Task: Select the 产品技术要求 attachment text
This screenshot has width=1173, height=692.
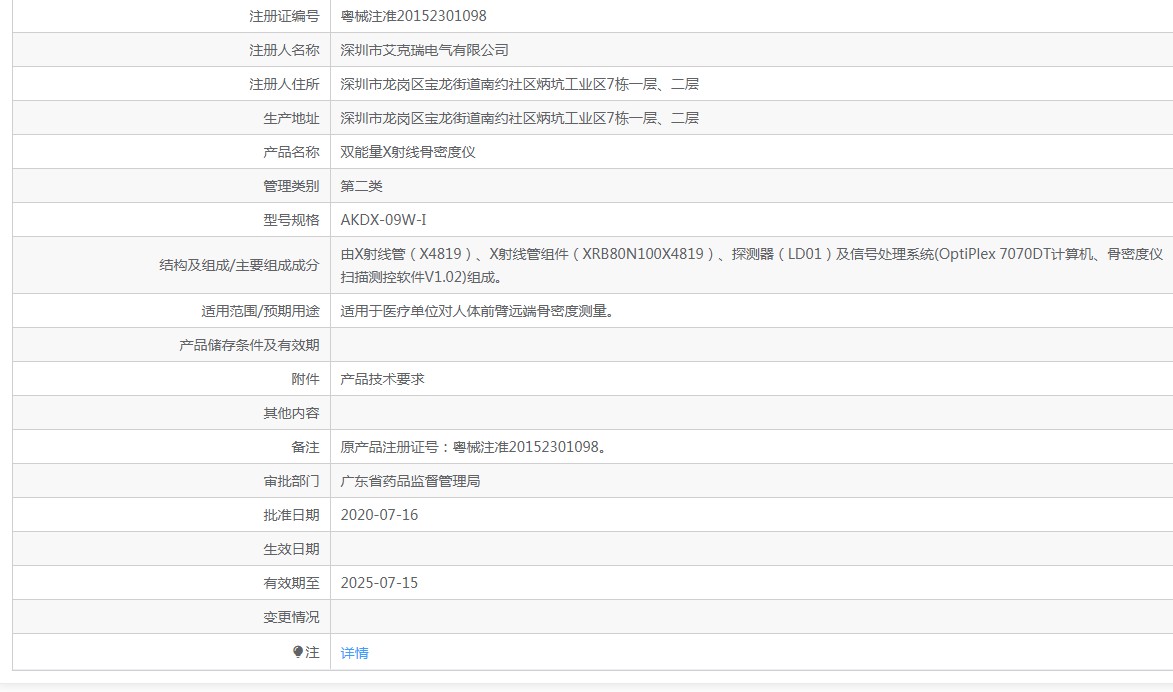Action: (382, 379)
